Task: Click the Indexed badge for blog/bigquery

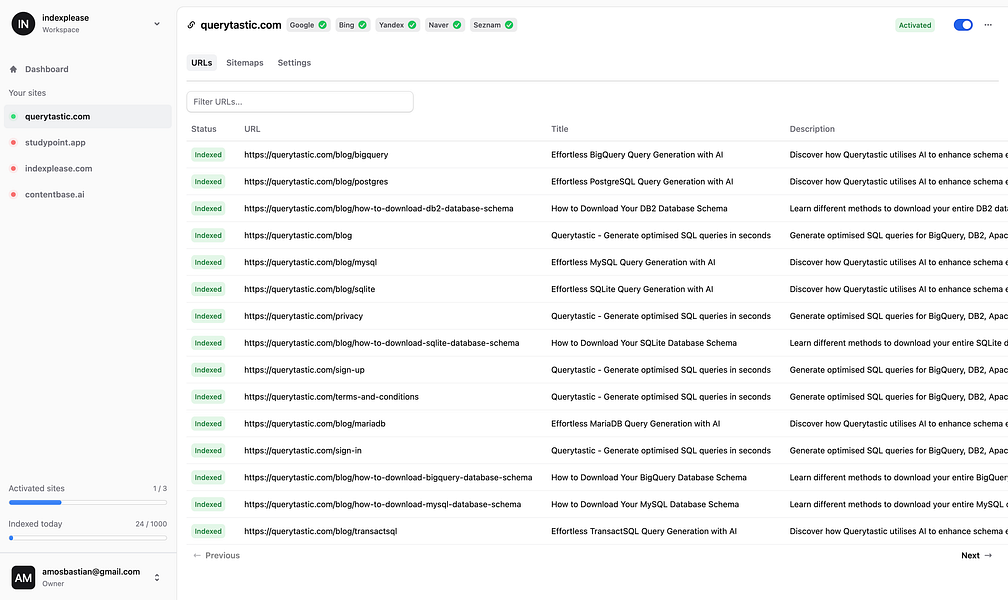Action: [x=208, y=154]
